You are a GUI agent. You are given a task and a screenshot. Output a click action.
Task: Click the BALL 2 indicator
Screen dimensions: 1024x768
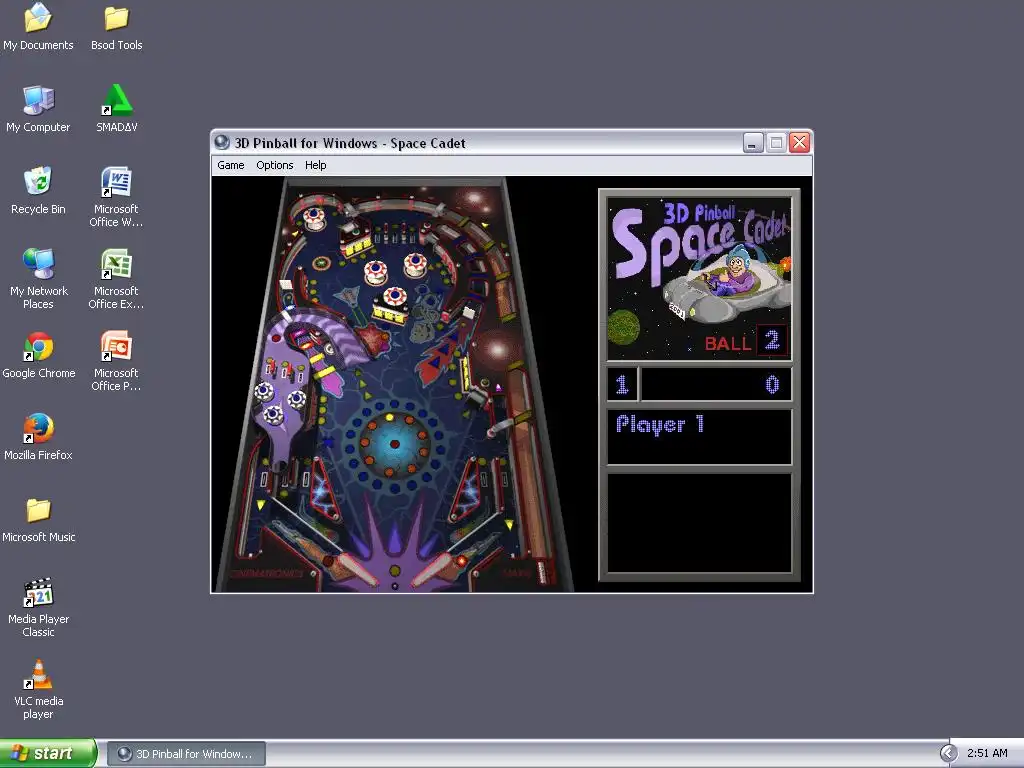coord(745,342)
